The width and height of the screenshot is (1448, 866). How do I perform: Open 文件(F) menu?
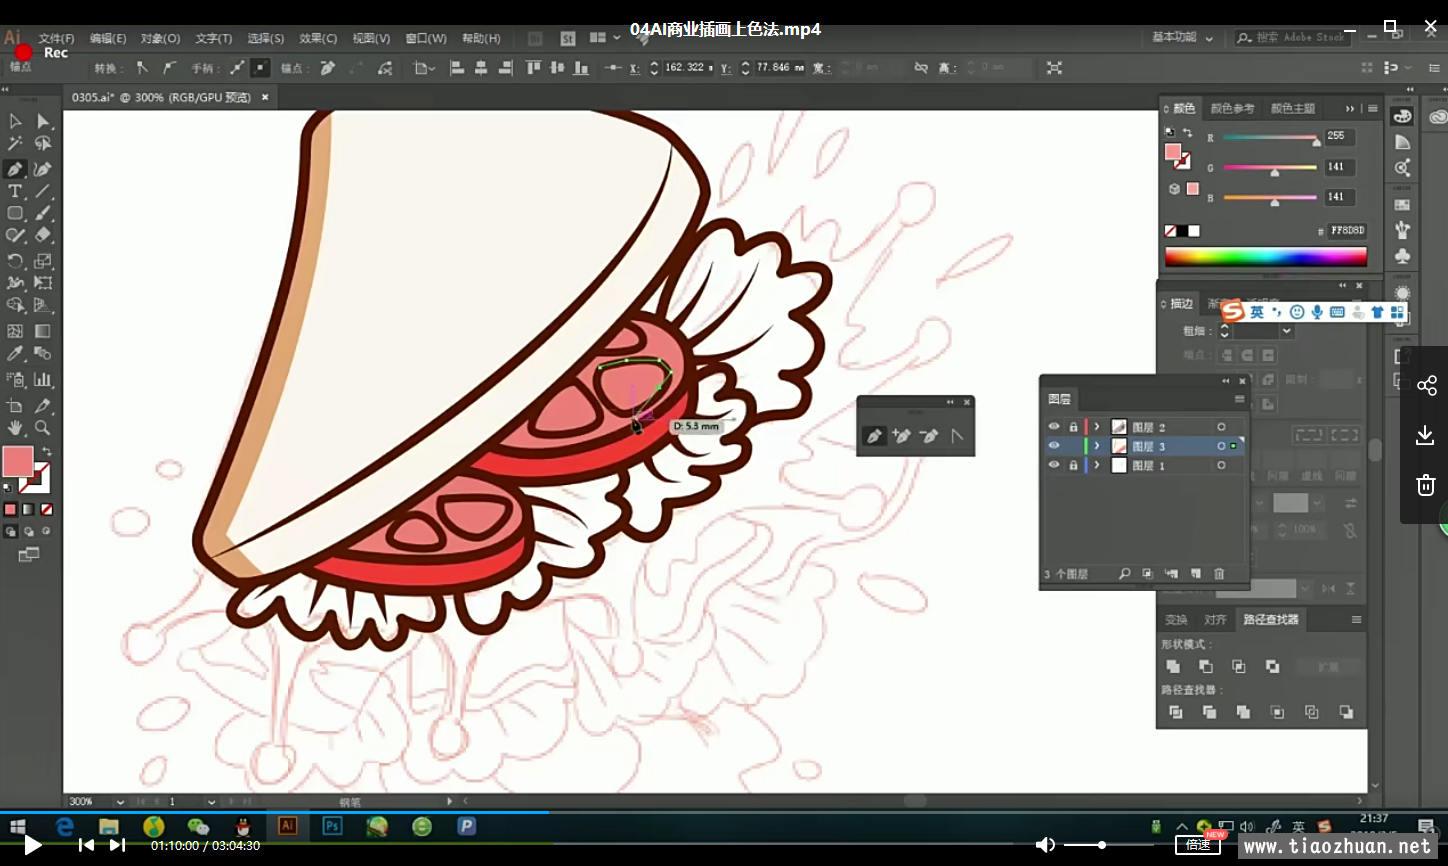(56, 38)
